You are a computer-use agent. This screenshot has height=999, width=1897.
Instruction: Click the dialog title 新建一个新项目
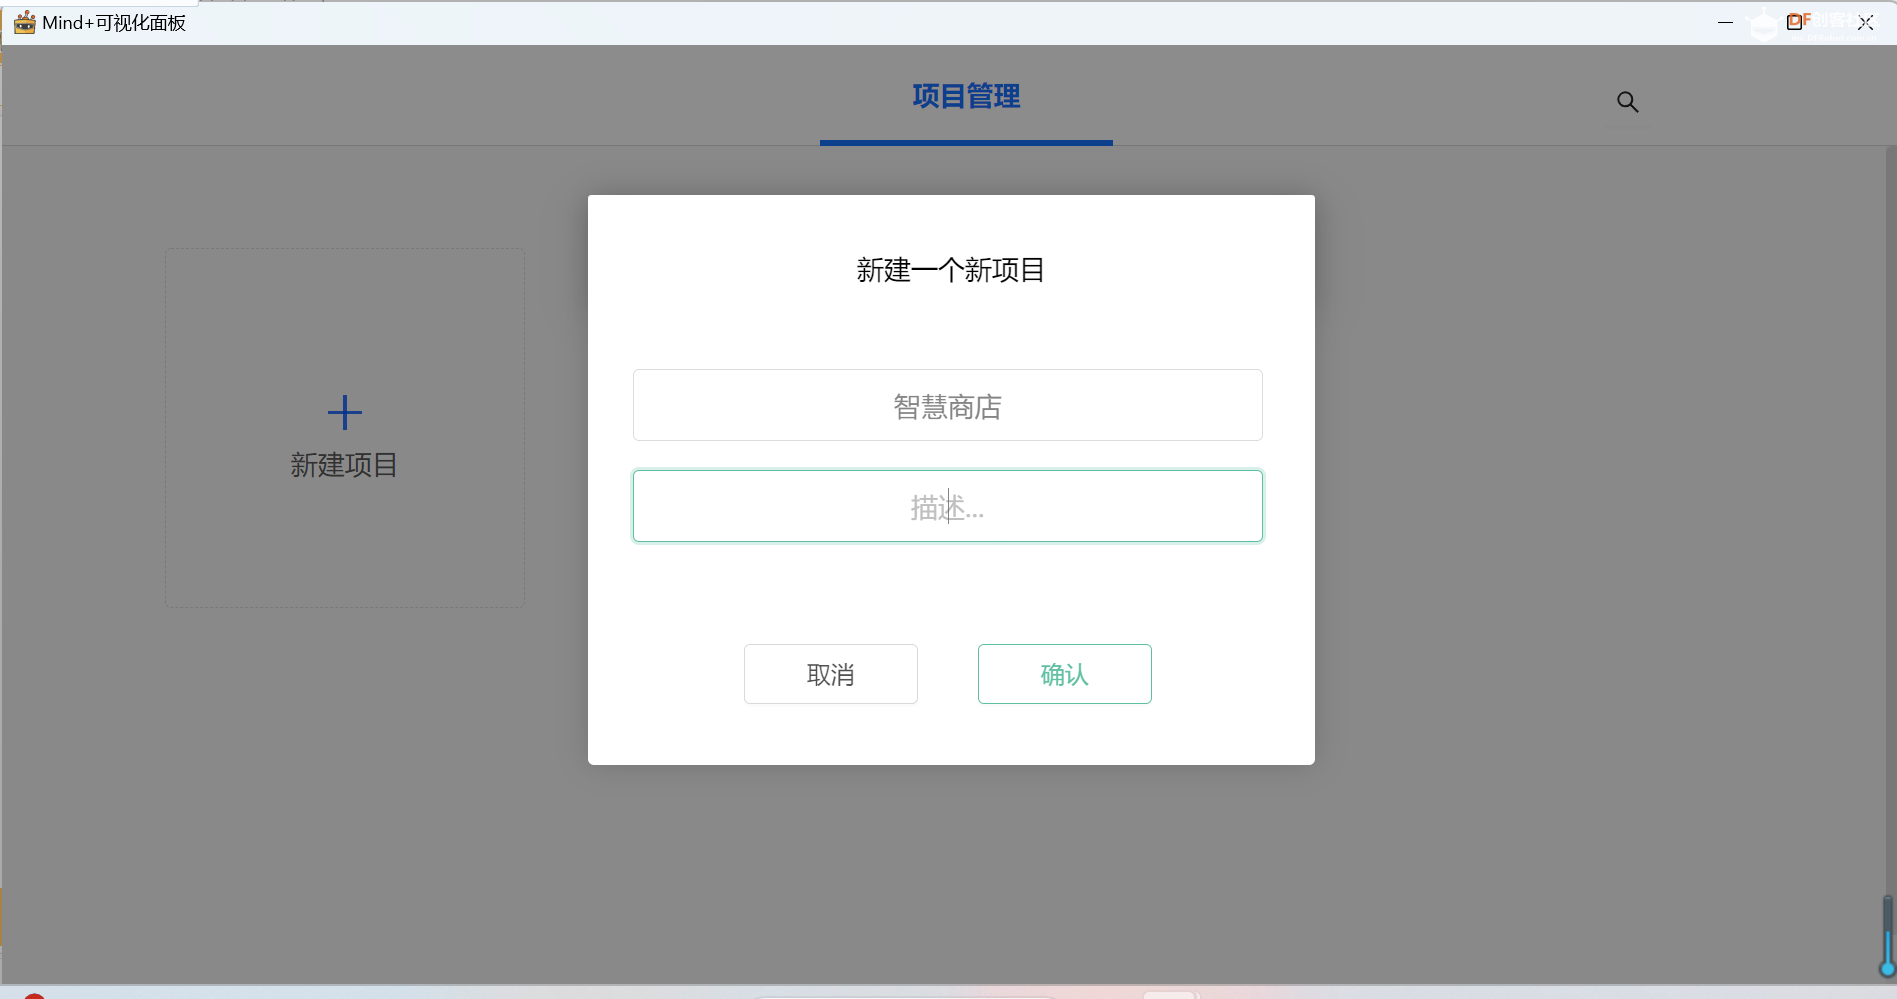(x=950, y=270)
